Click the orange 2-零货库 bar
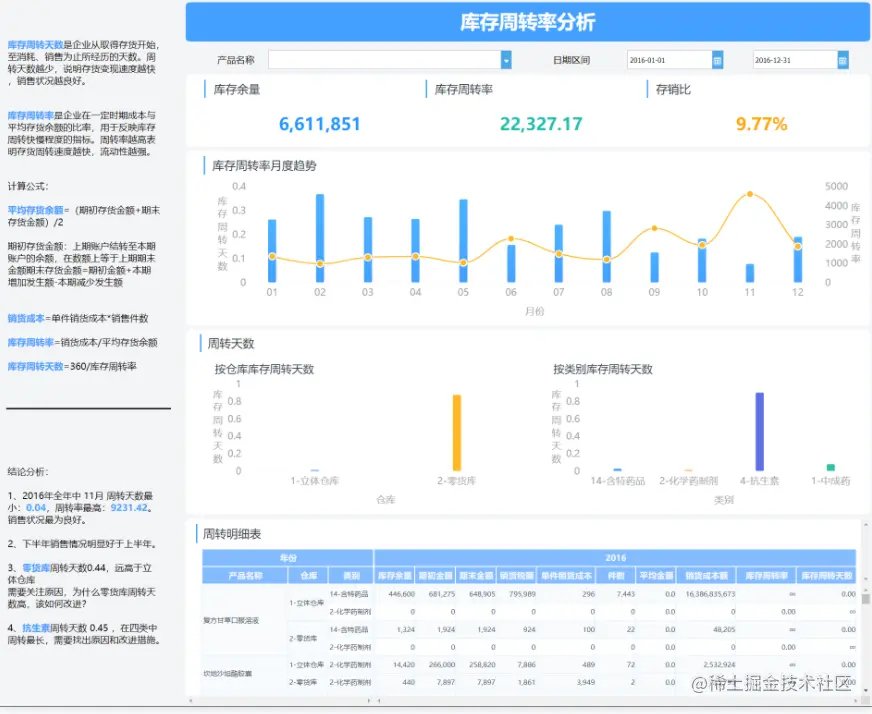Screen dimensions: 872x714 pyautogui.click(x=457, y=433)
